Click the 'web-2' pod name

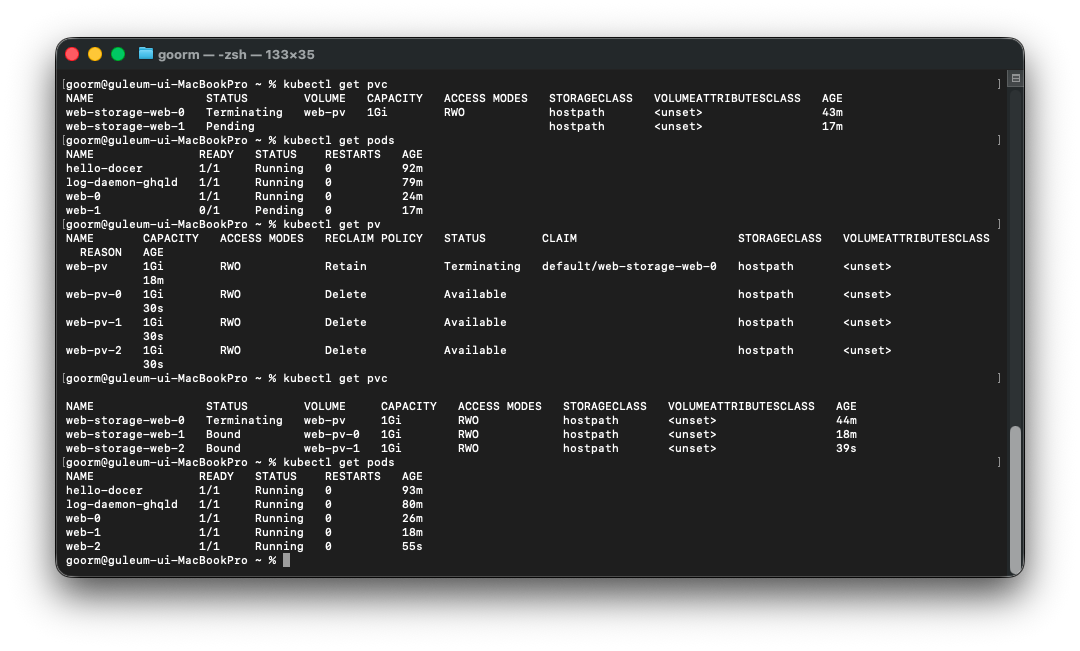point(83,546)
